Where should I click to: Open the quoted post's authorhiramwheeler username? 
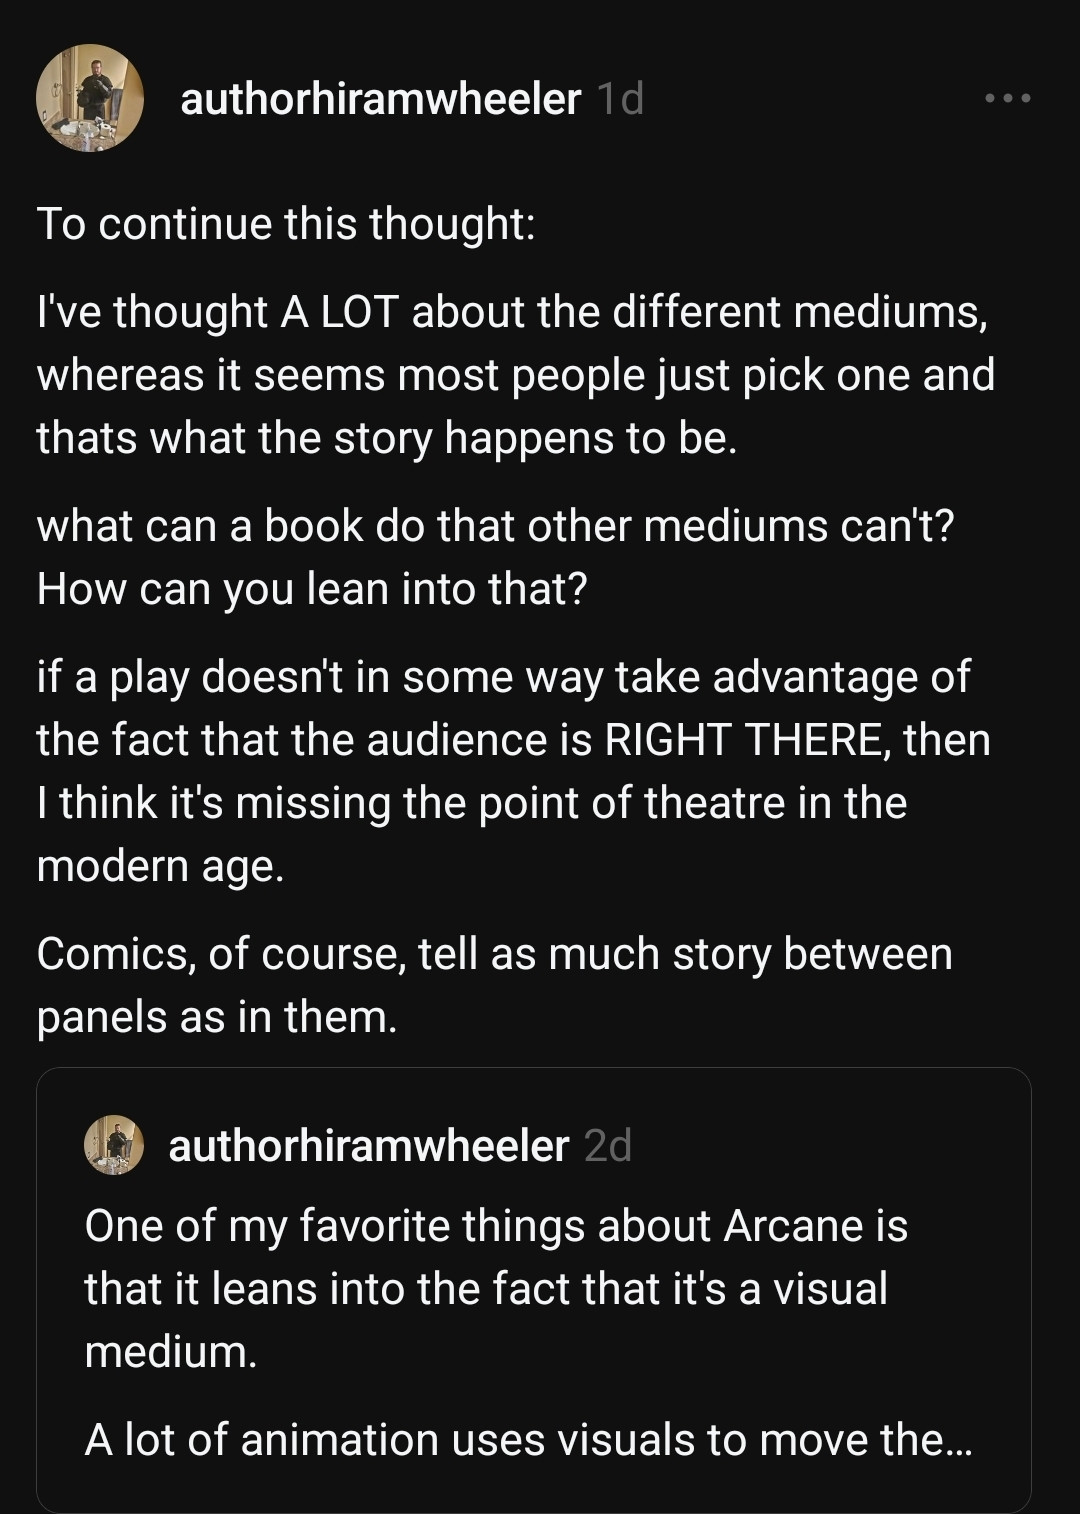coord(369,1145)
